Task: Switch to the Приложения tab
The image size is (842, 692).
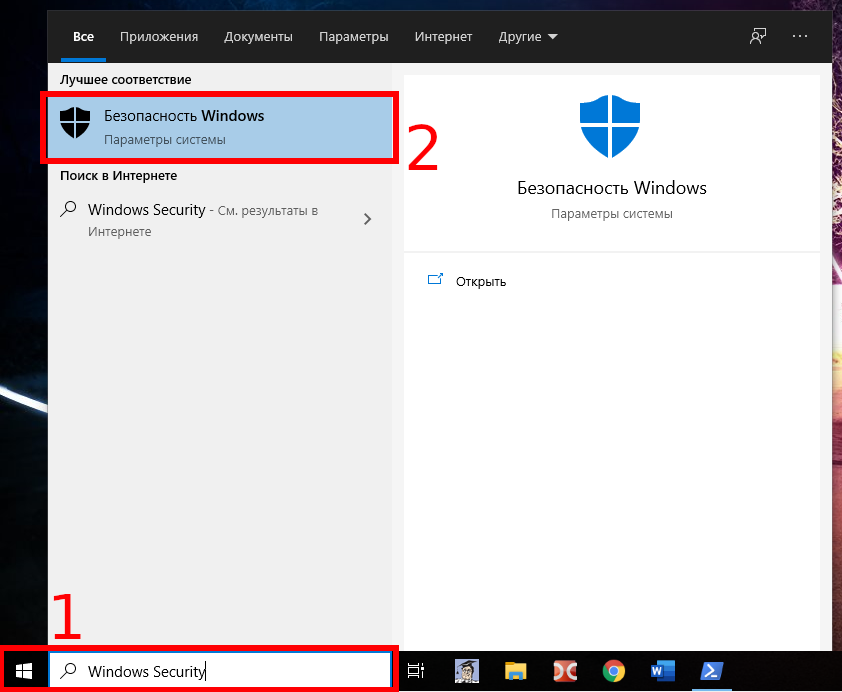Action: (159, 37)
